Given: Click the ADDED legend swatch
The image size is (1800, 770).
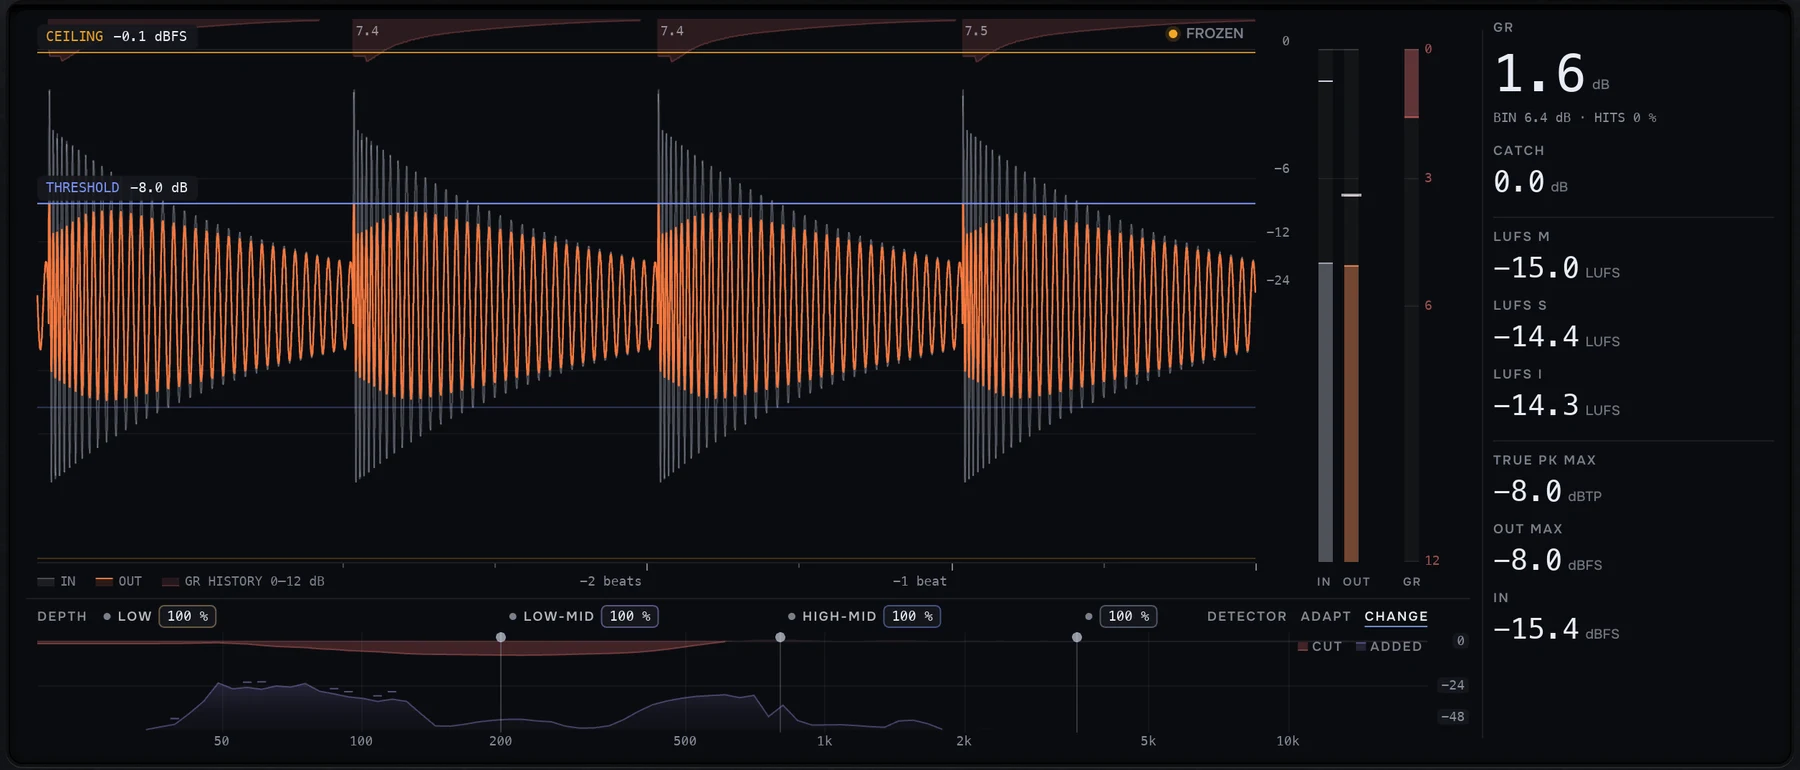Looking at the screenshot, I should point(1361,647).
